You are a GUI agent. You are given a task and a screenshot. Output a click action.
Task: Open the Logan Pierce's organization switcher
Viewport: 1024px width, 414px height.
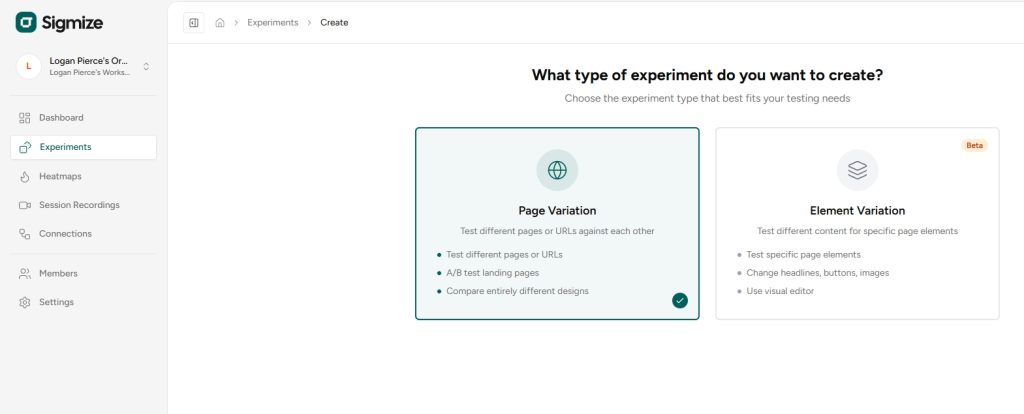tap(84, 66)
